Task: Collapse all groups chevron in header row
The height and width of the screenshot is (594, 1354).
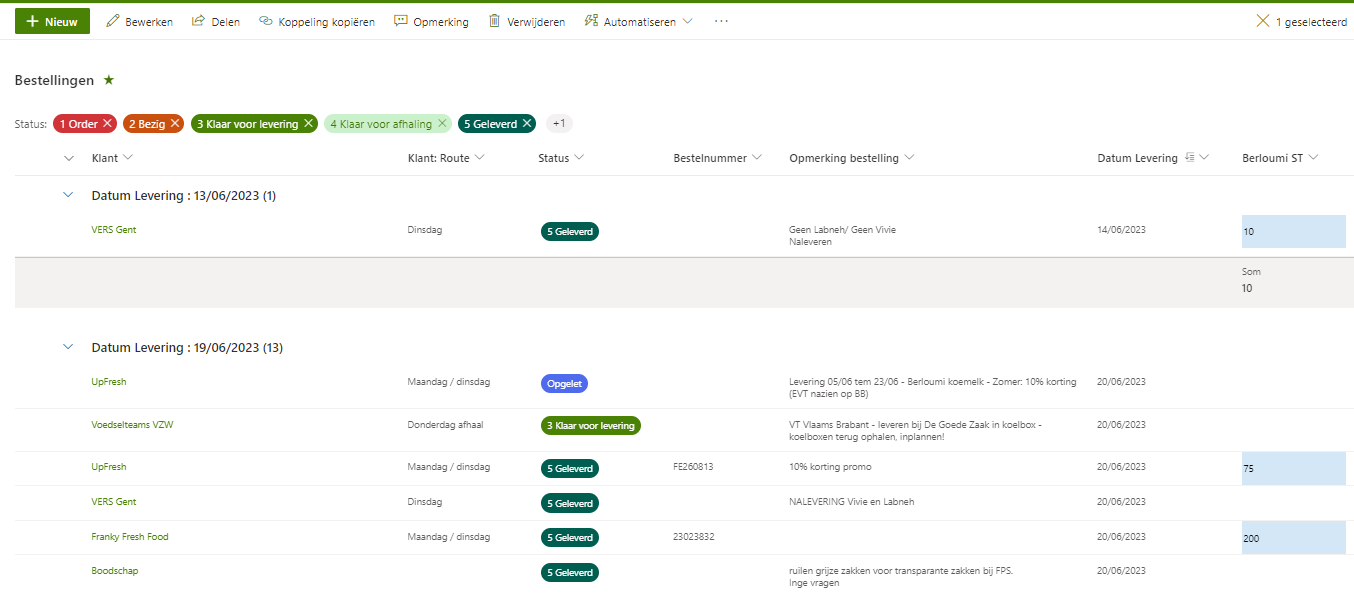Action: click(69, 158)
